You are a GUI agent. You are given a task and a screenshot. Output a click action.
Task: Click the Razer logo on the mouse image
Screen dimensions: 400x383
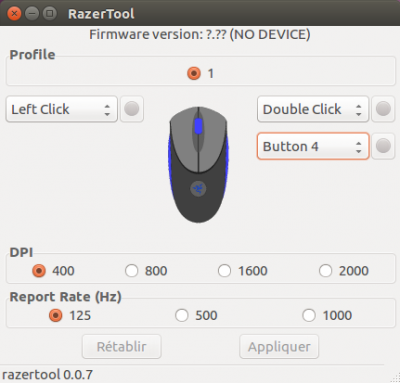[198, 189]
